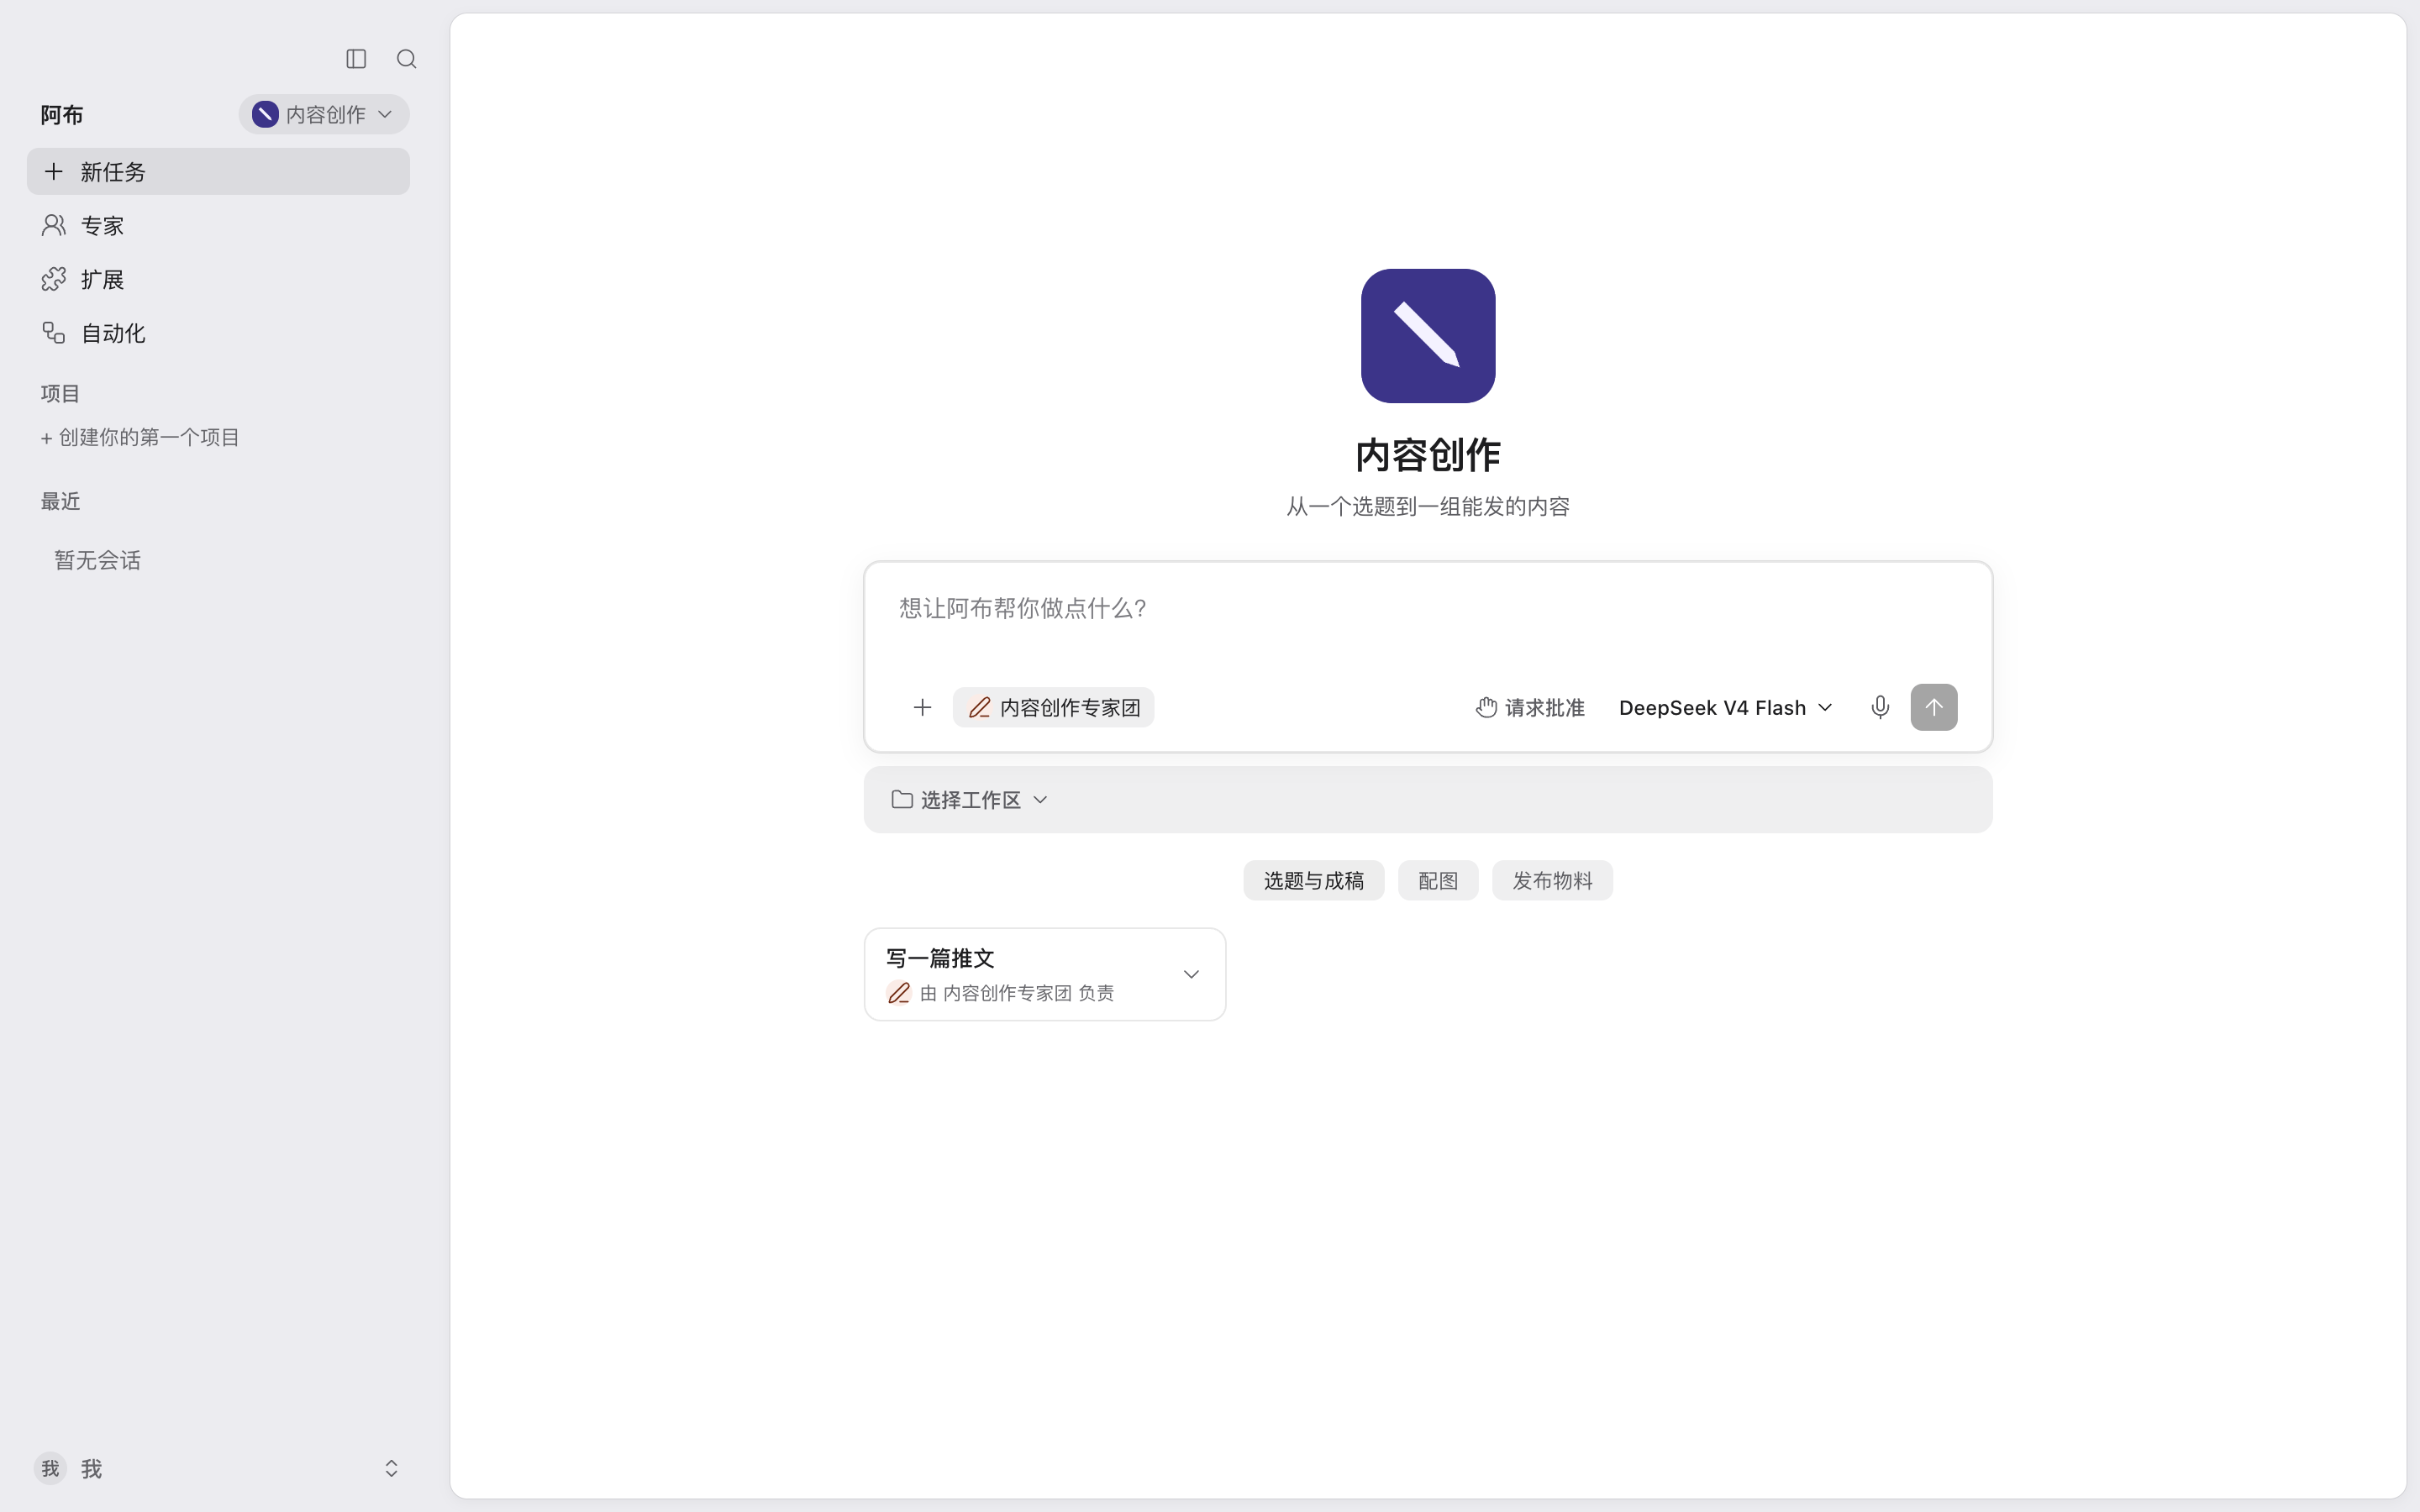Switch to the 配图 tab

(1438, 880)
